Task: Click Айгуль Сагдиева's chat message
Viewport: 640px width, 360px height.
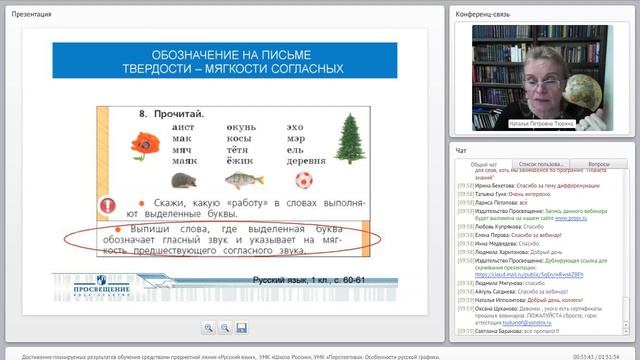Action: (513, 292)
